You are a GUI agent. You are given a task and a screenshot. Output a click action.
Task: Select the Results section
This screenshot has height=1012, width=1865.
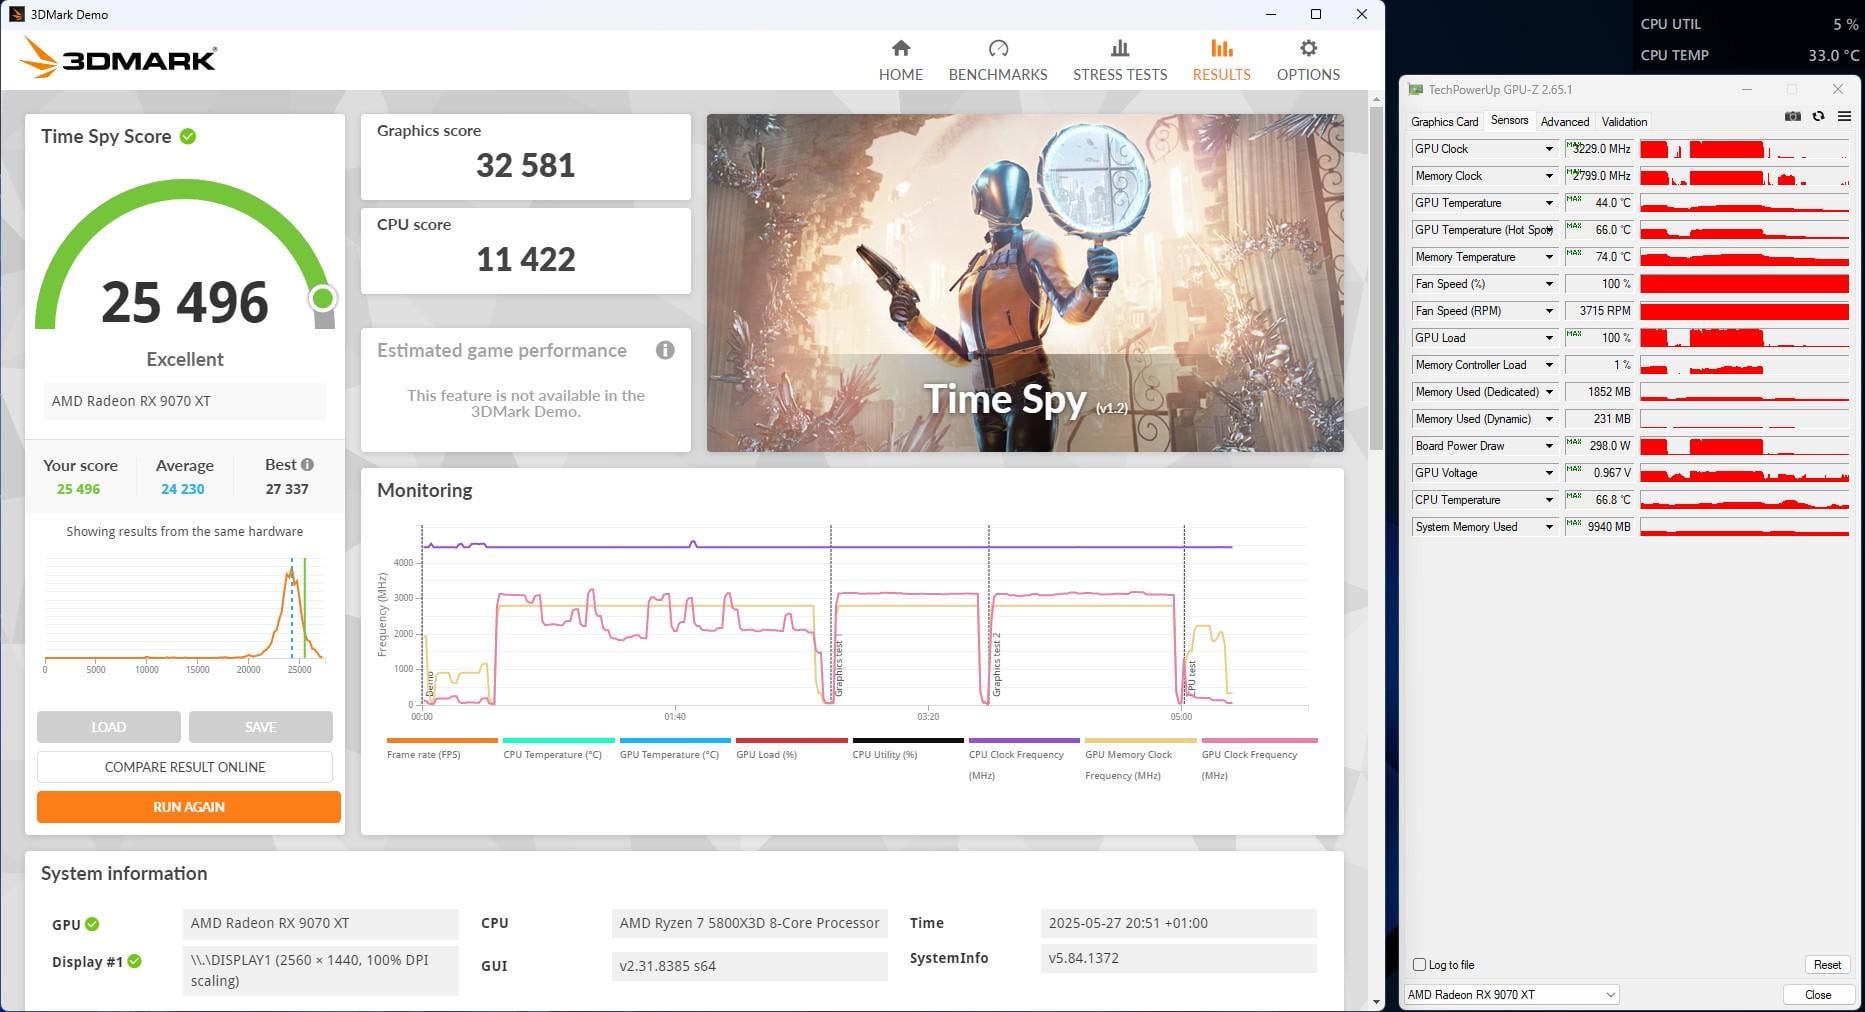tap(1221, 60)
